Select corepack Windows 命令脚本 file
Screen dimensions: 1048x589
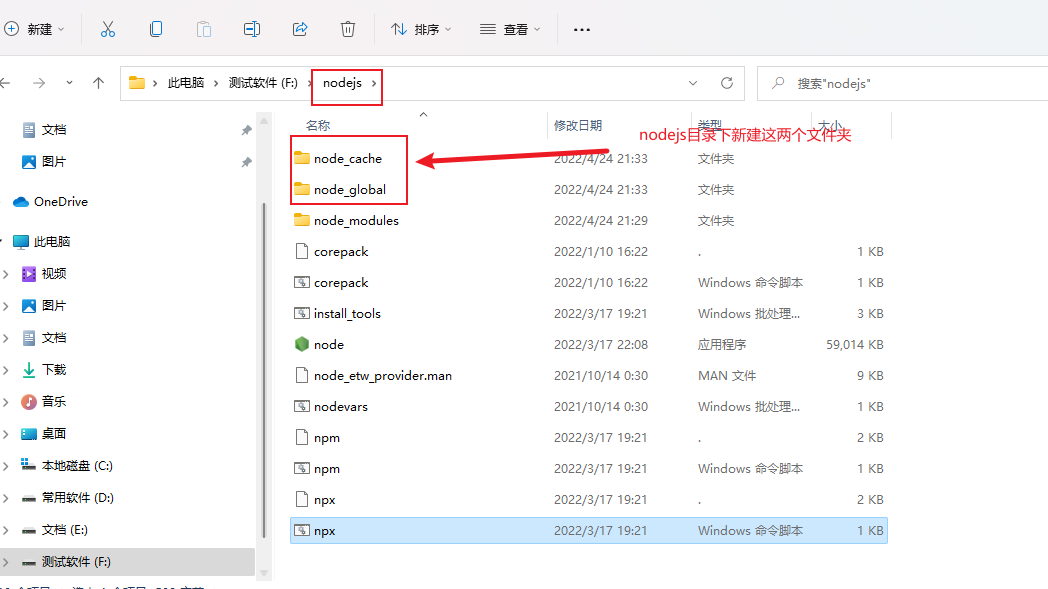point(341,283)
